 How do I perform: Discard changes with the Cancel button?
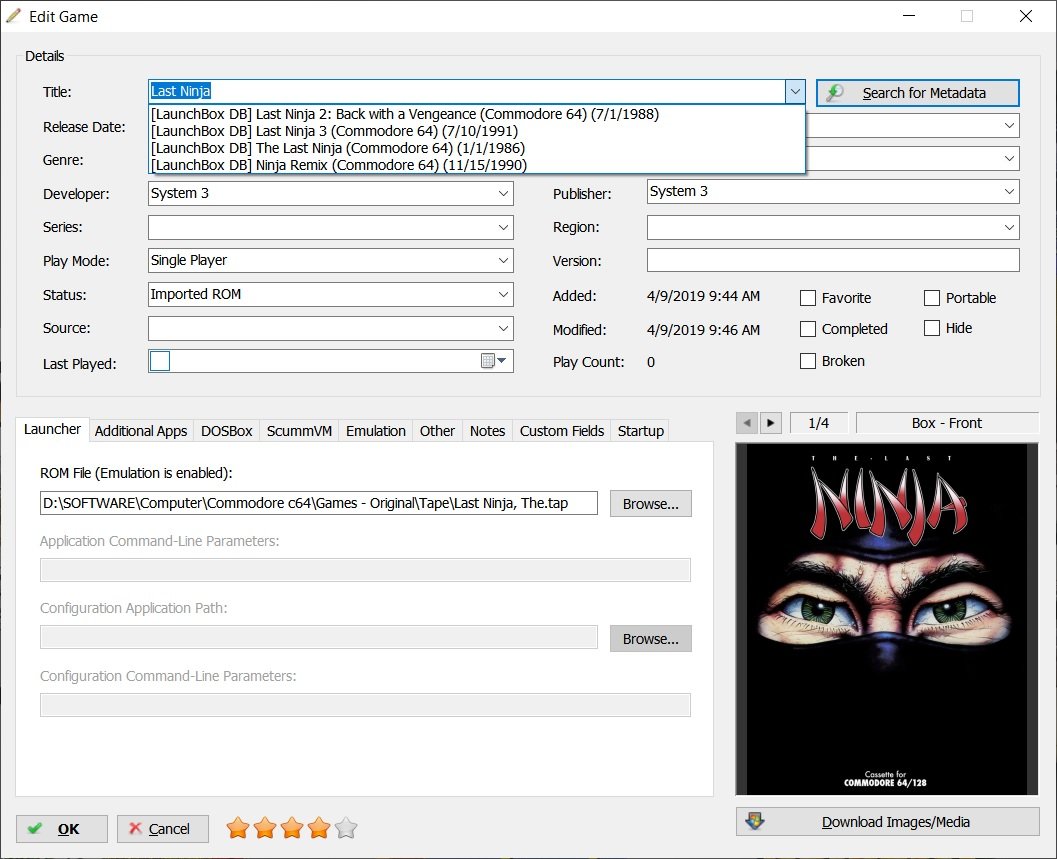pyautogui.click(x=162, y=829)
